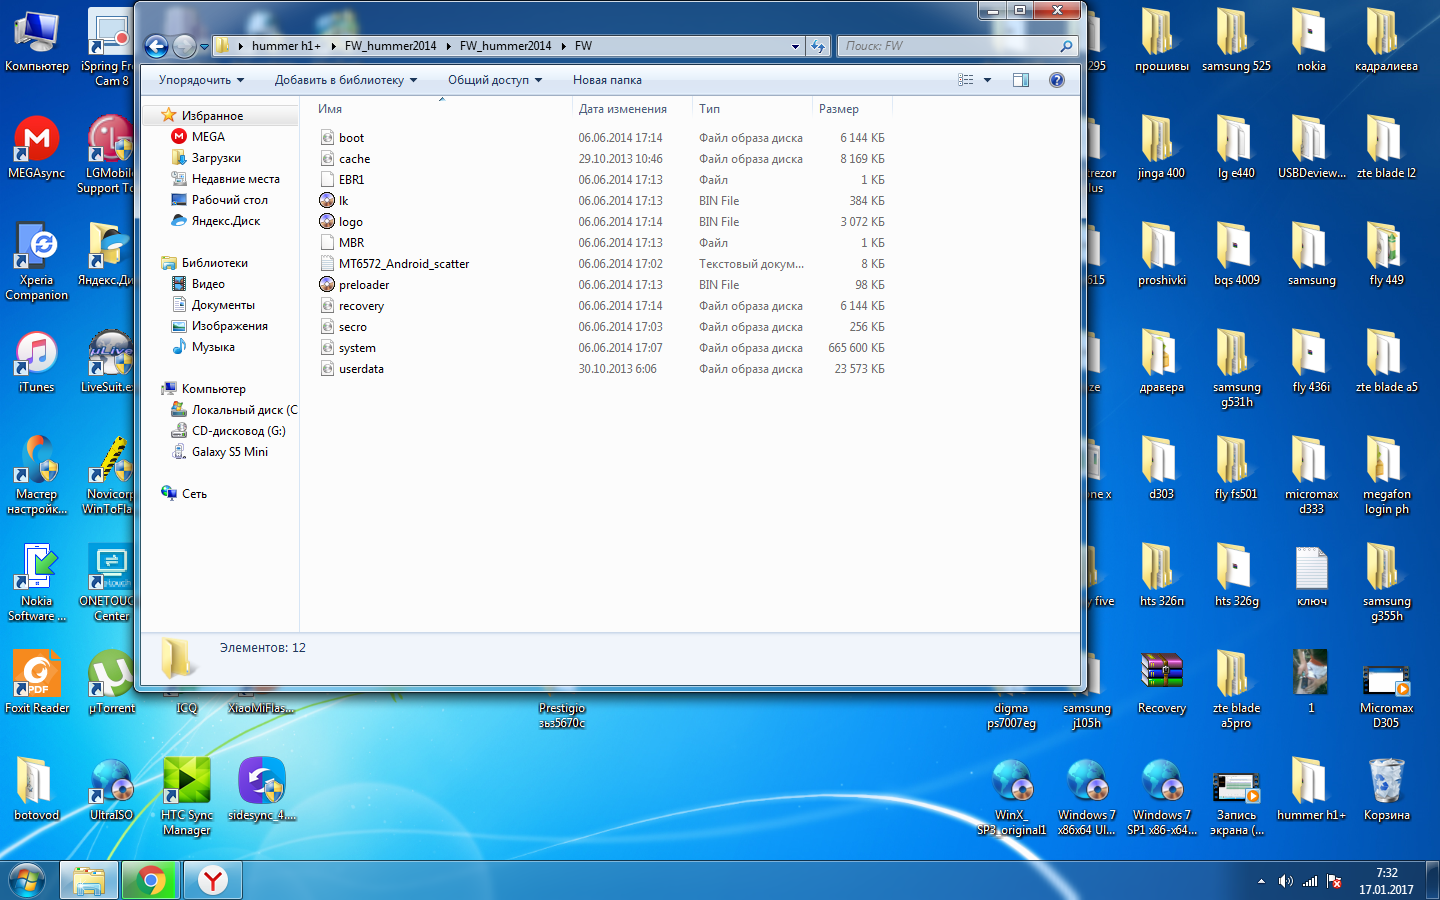Select the preloader BIN file

(363, 285)
